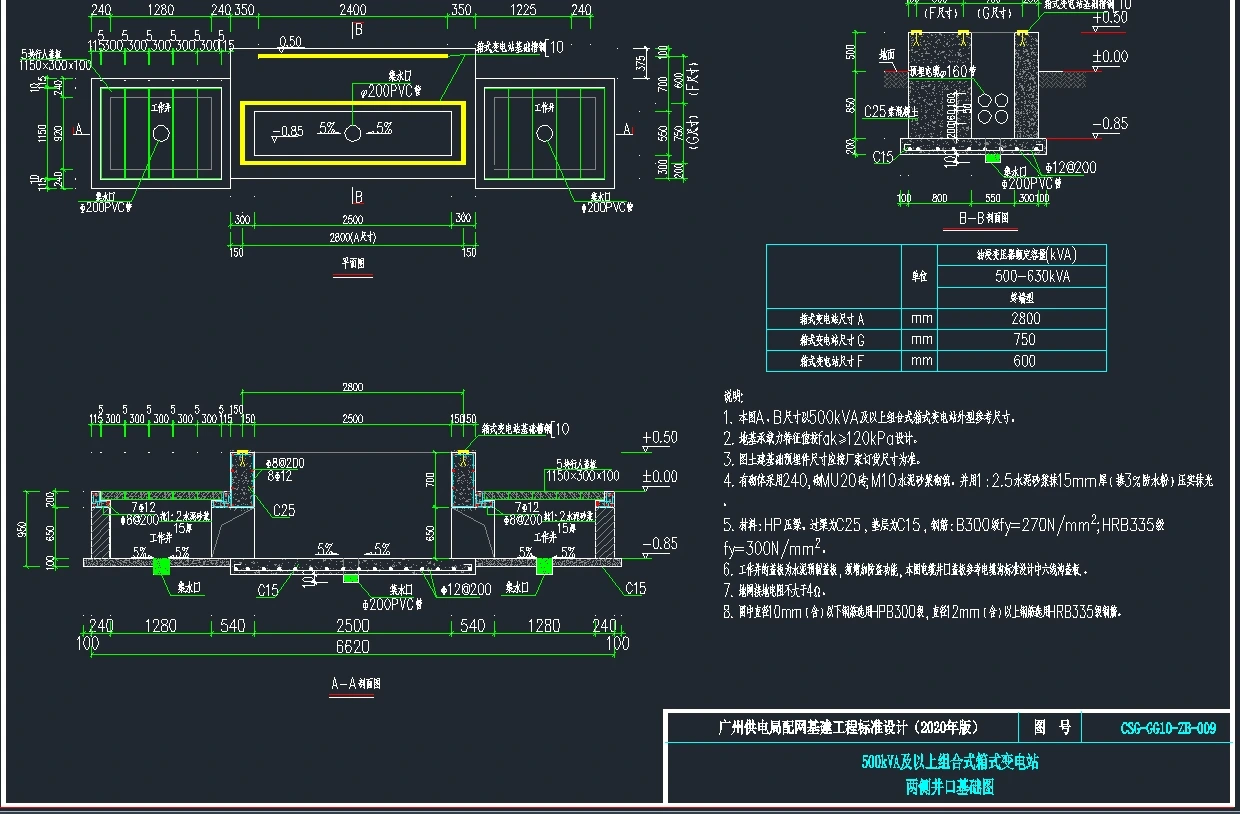The height and width of the screenshot is (814, 1240).
Task: Select the 750 value in table
Action: [1024, 340]
